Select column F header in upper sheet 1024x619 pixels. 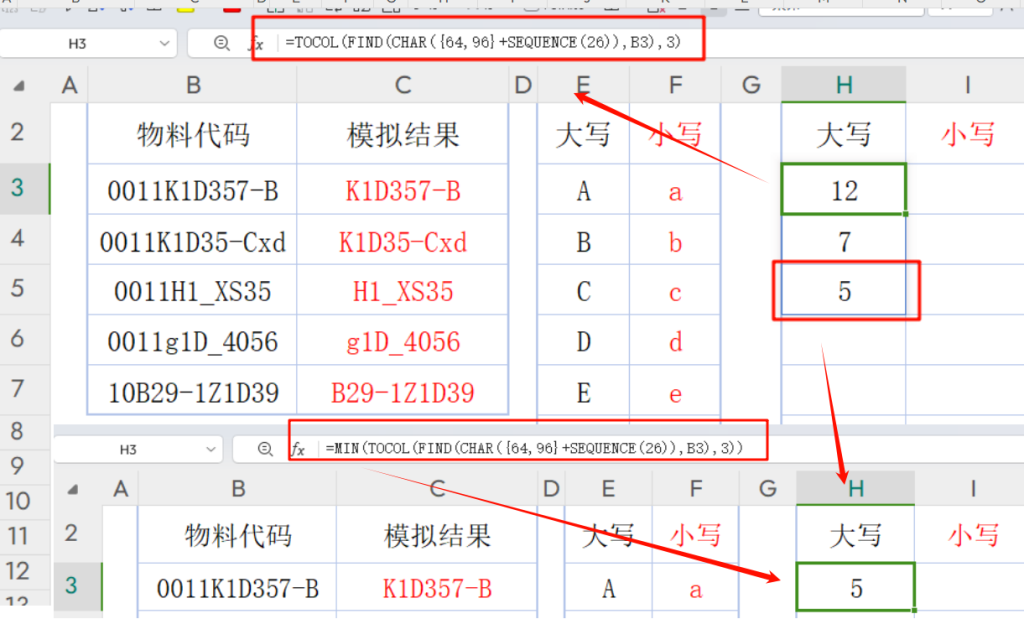click(x=675, y=85)
